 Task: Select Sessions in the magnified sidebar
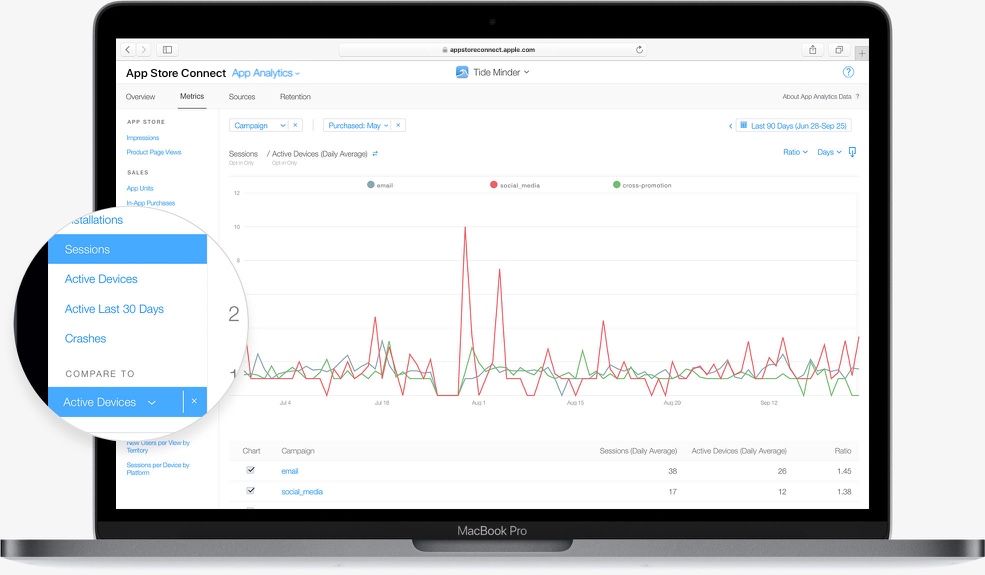[128, 249]
